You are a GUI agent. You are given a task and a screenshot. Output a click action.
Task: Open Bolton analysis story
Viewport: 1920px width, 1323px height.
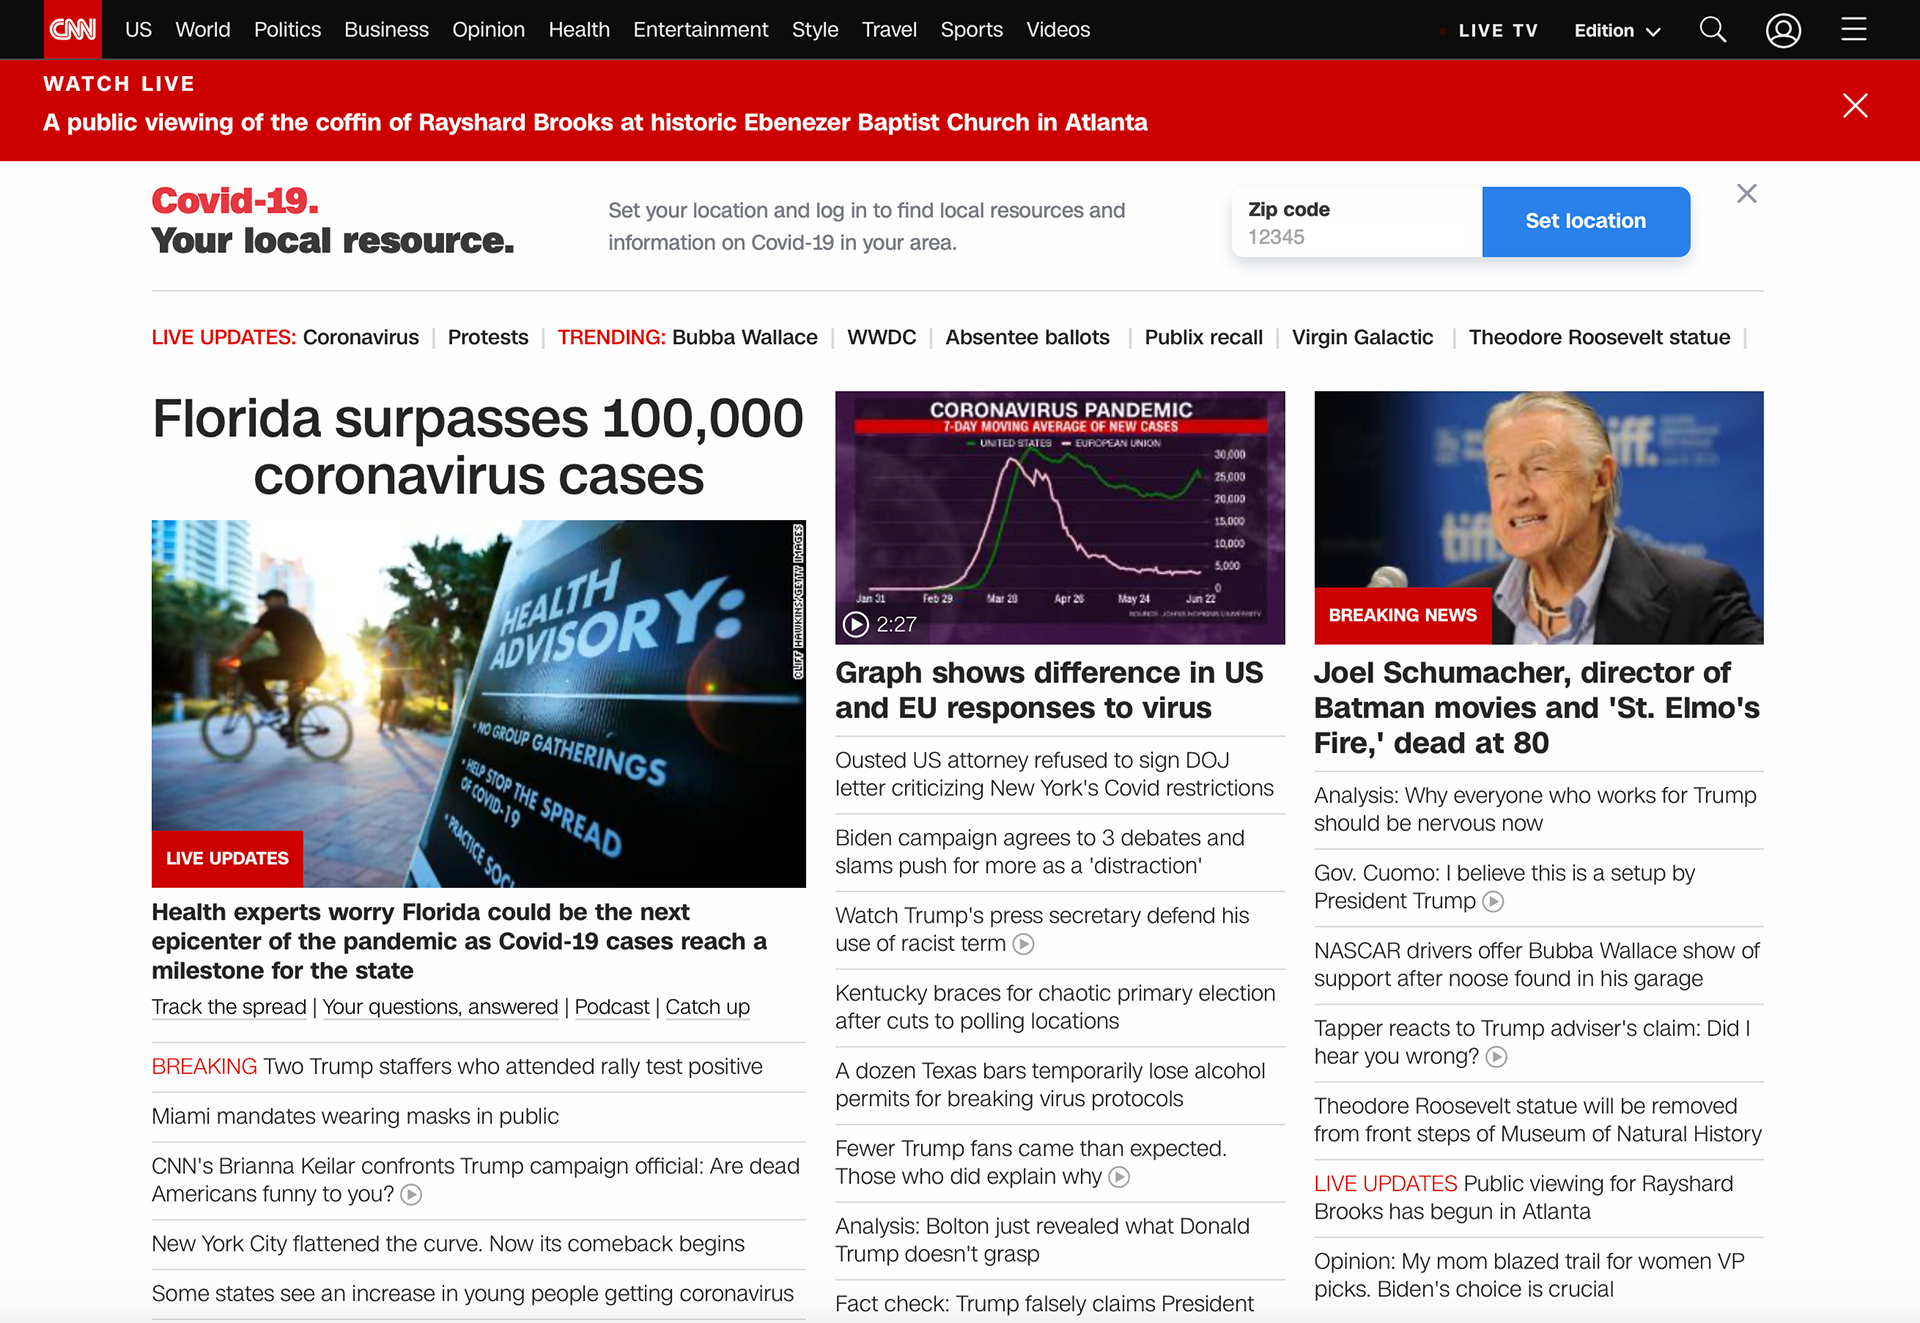pos(1042,1240)
